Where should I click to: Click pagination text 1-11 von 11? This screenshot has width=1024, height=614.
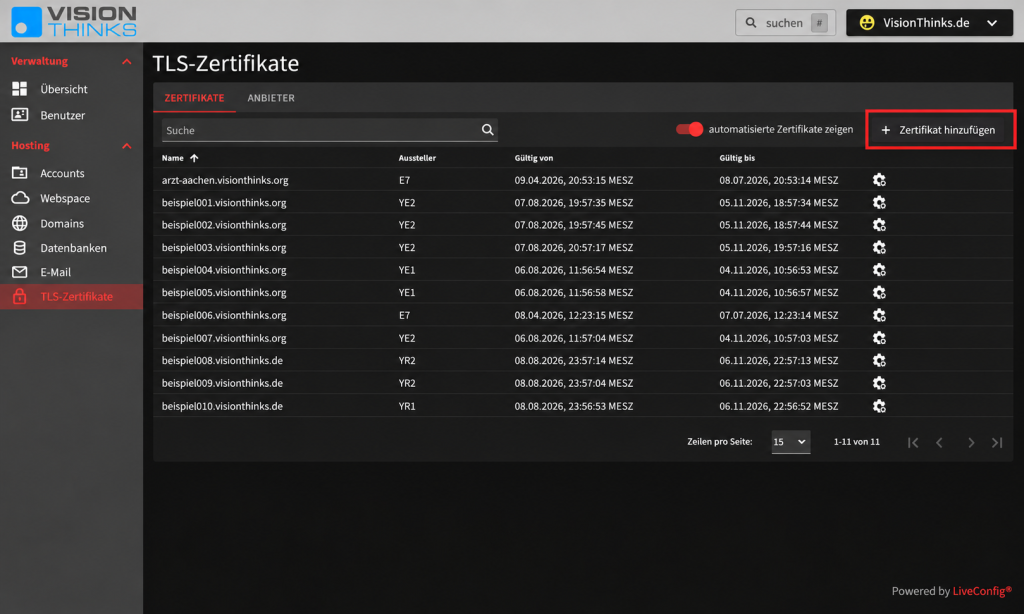[x=856, y=442]
